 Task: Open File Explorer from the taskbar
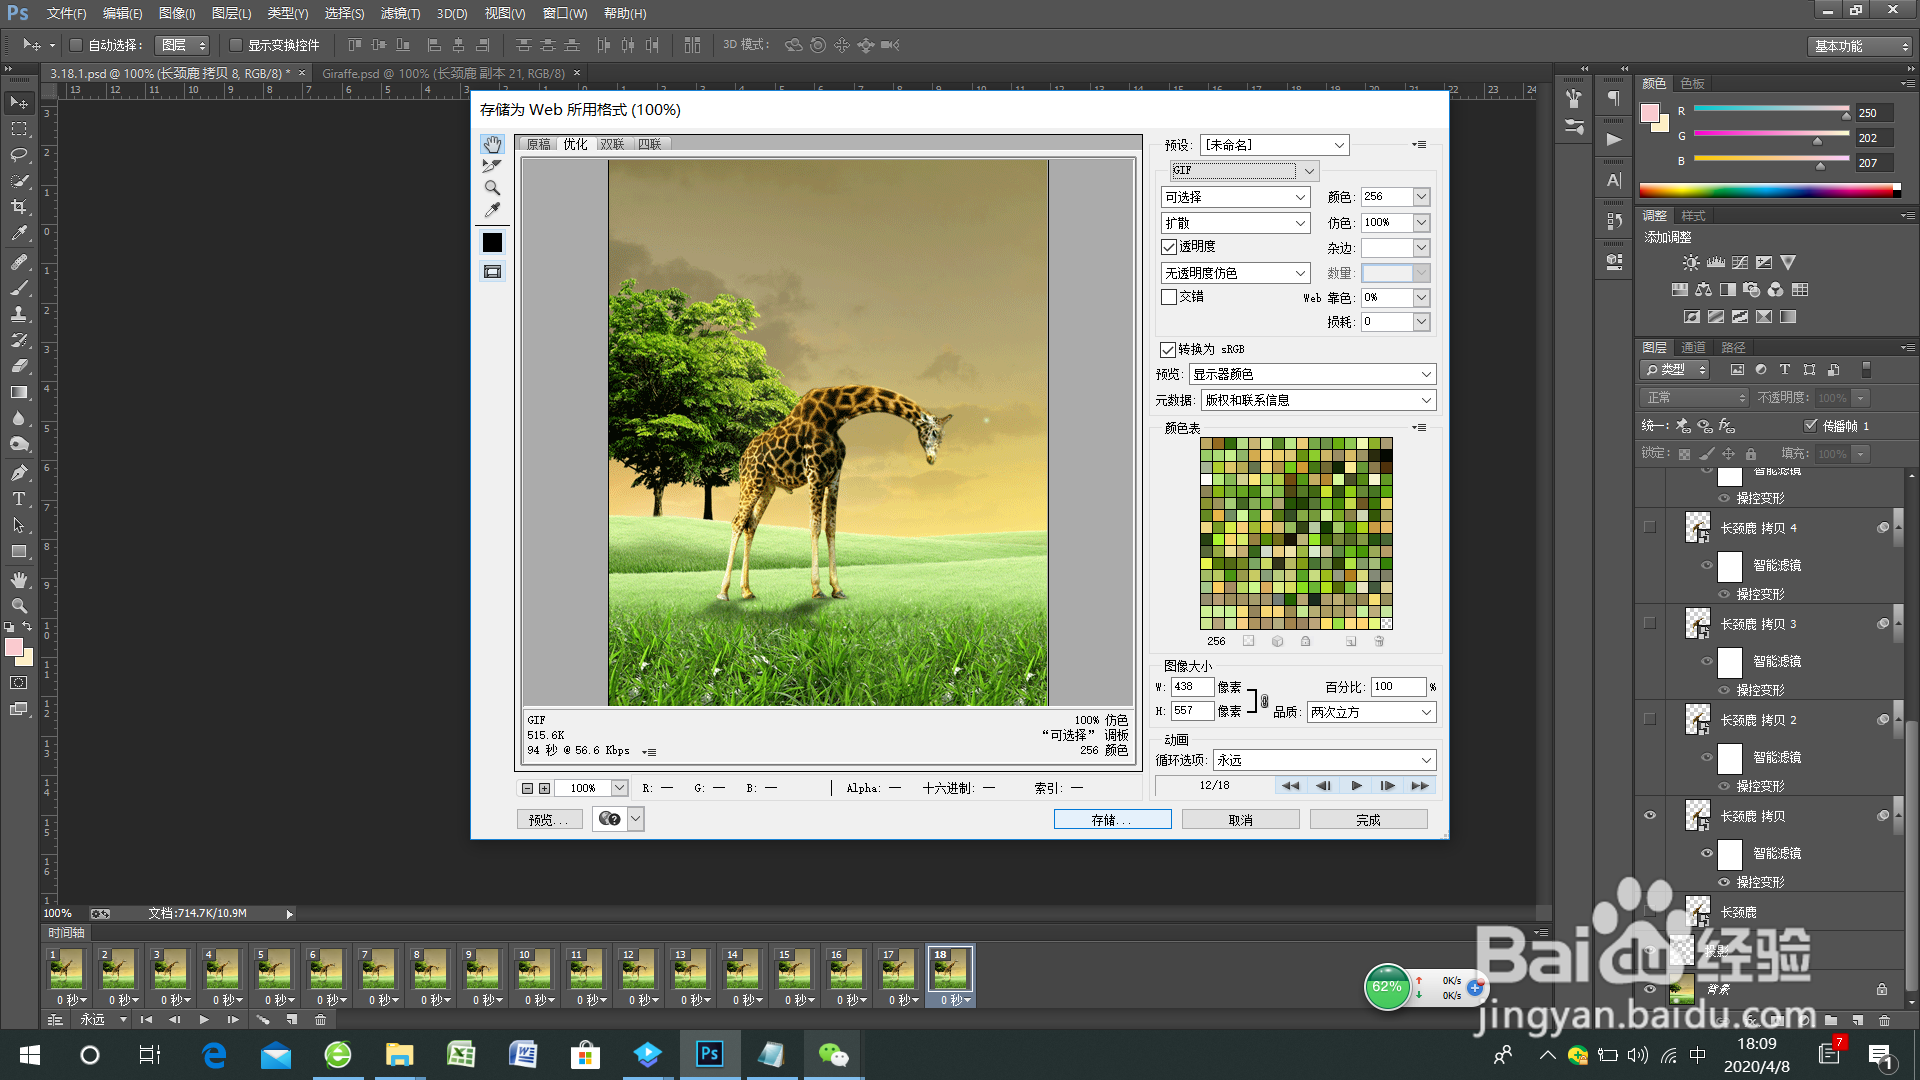[400, 1054]
